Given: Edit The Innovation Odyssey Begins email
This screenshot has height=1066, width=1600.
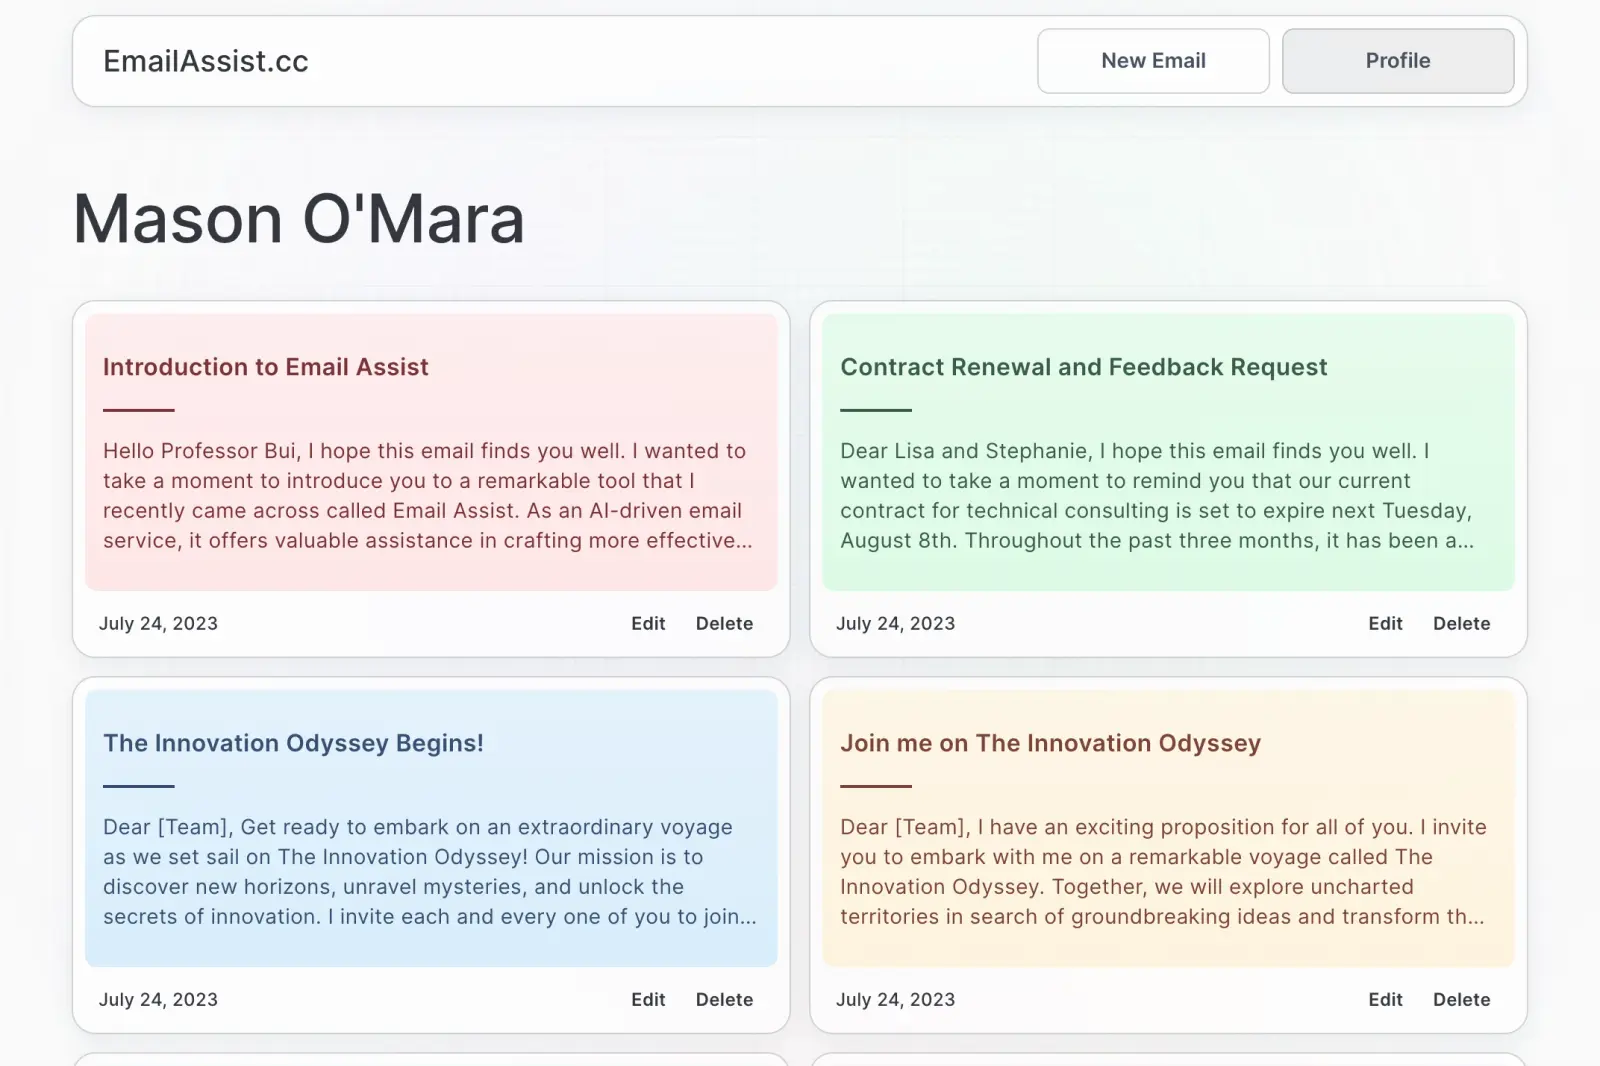Looking at the screenshot, I should click(x=648, y=999).
